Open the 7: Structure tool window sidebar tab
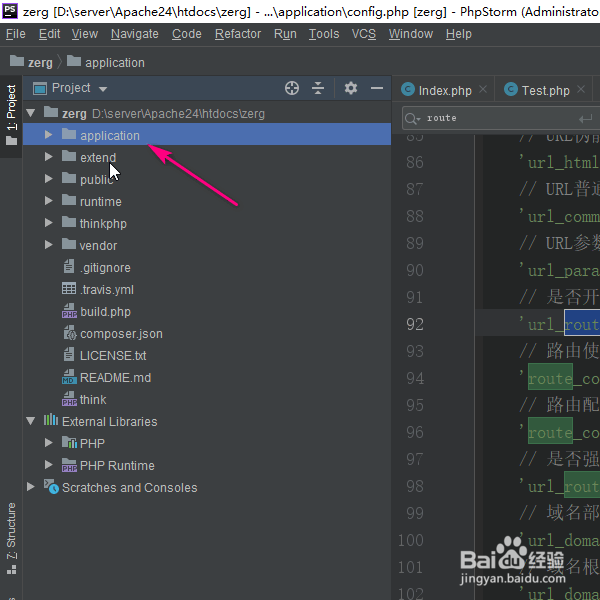Viewport: 600px width, 600px height. [x=11, y=539]
